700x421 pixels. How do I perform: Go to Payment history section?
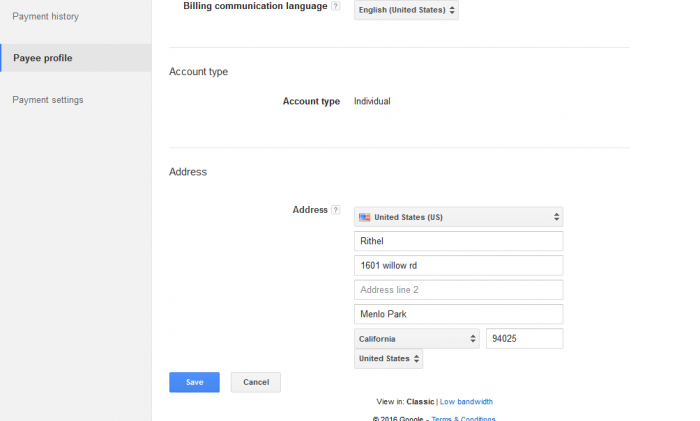tap(45, 17)
